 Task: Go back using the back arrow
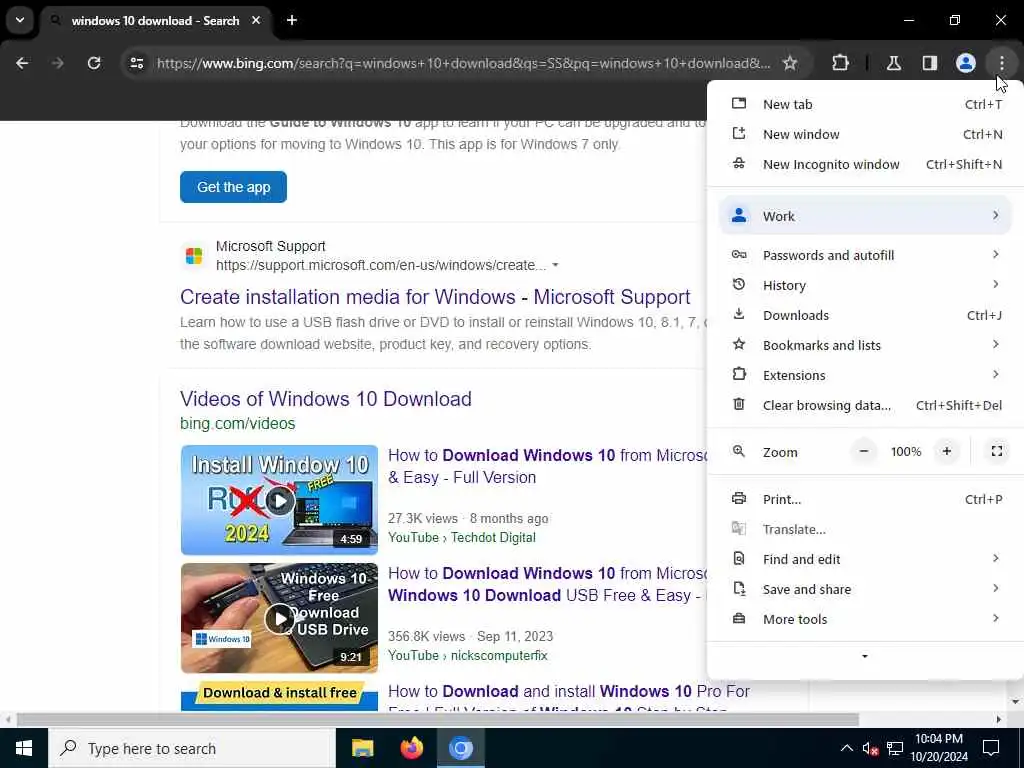pos(22,63)
